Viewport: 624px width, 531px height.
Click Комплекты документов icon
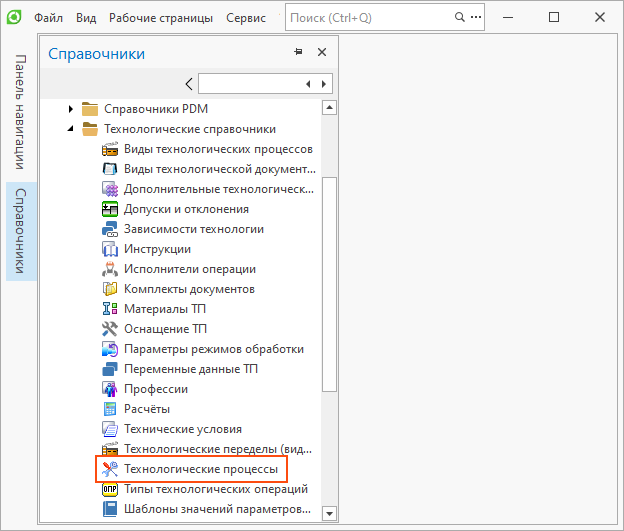(x=110, y=289)
